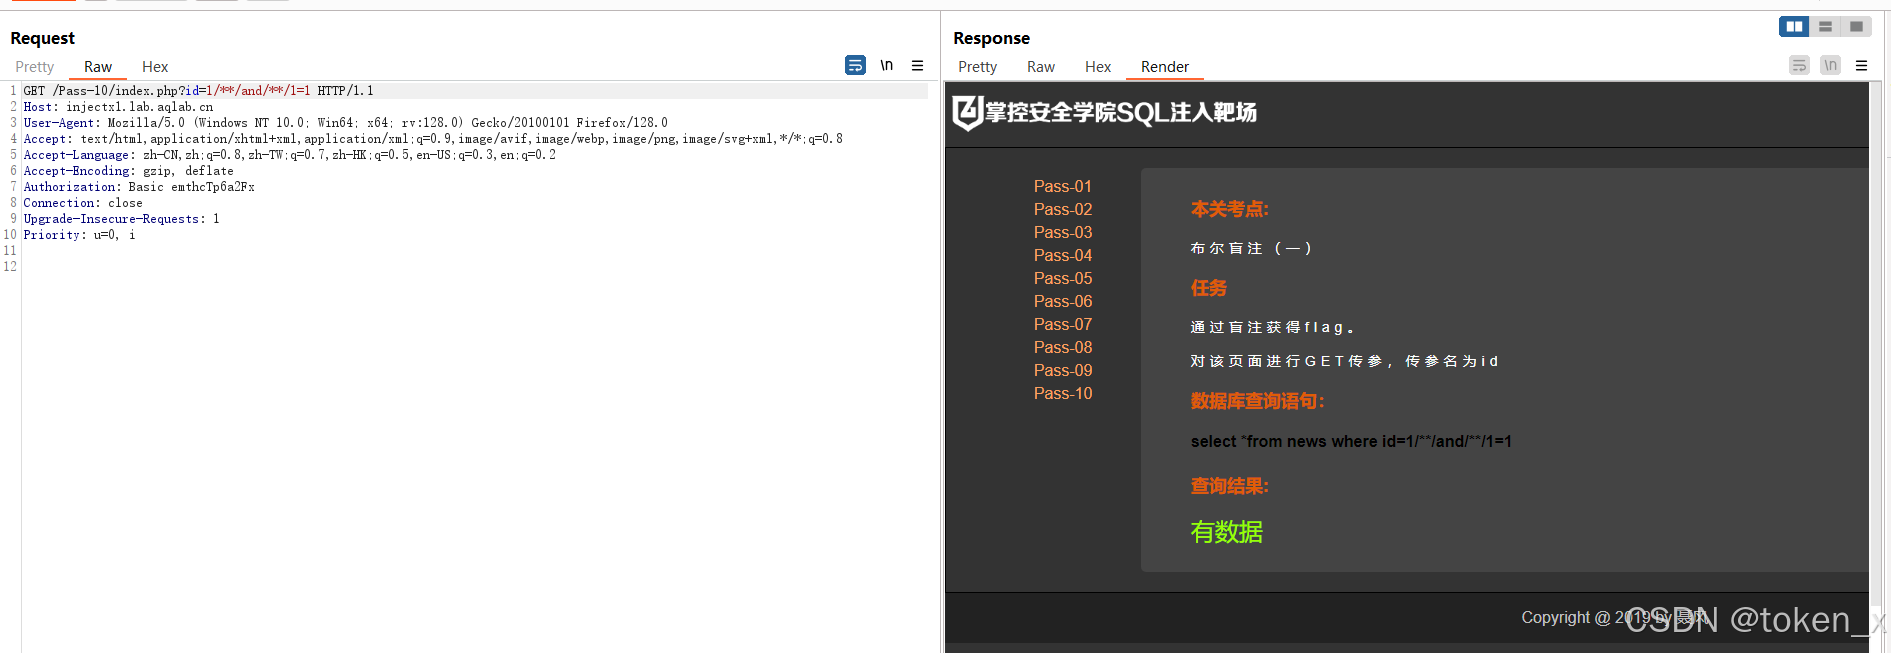Click the User-Agent header line
Image resolution: width=1891 pixels, height=653 pixels.
point(345,123)
